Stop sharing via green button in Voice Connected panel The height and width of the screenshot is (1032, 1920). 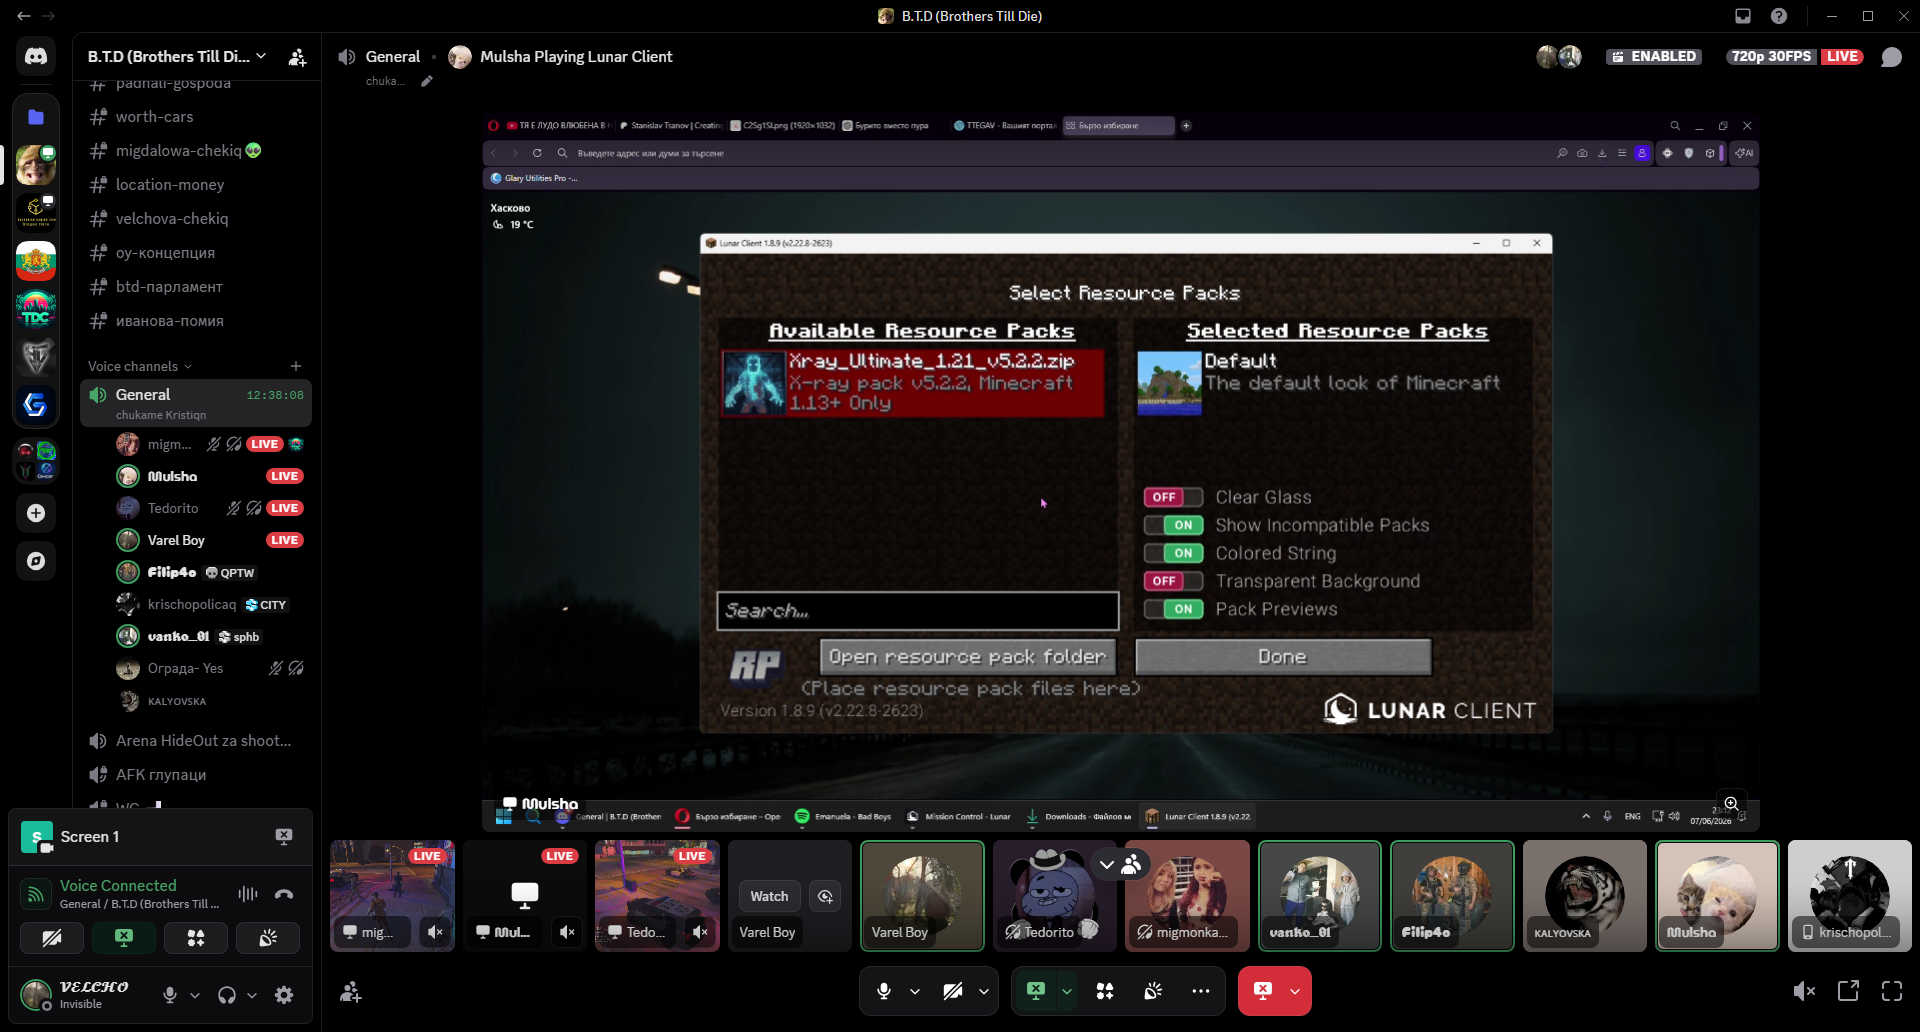124,938
